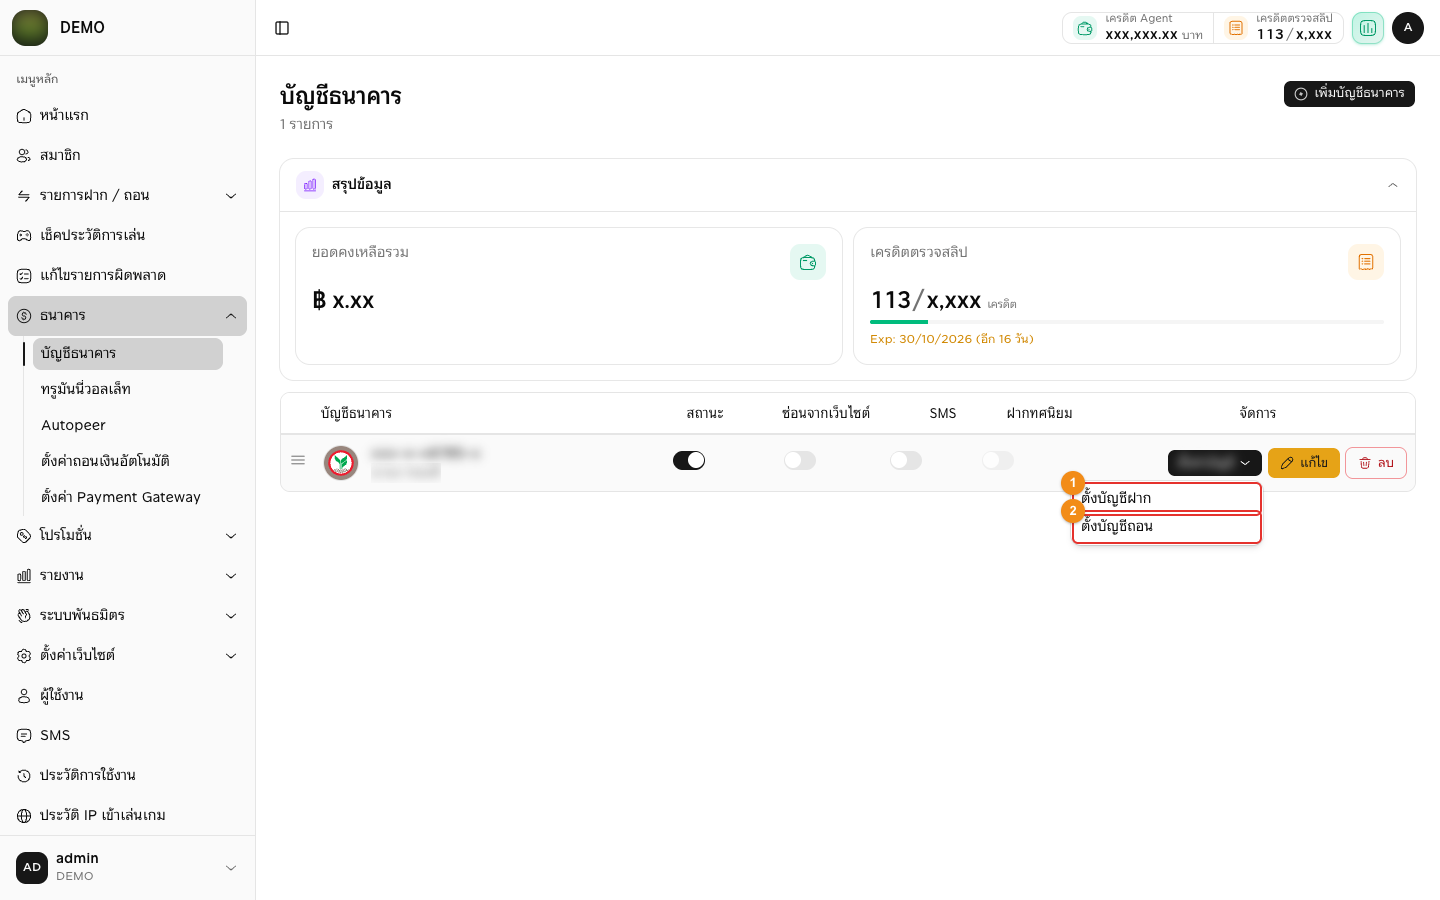Open ประวัติการใช้งาน usage history

click(x=127, y=776)
